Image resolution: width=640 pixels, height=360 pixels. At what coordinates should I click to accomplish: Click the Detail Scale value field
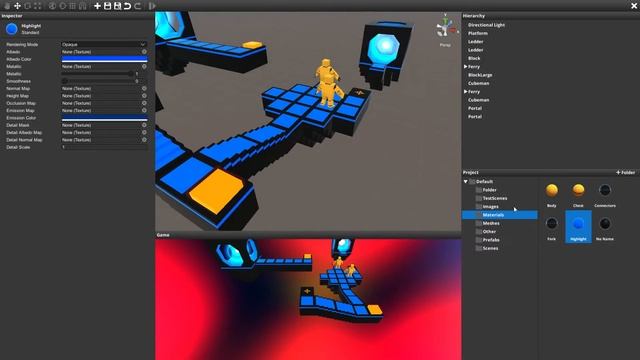pyautogui.click(x=104, y=147)
